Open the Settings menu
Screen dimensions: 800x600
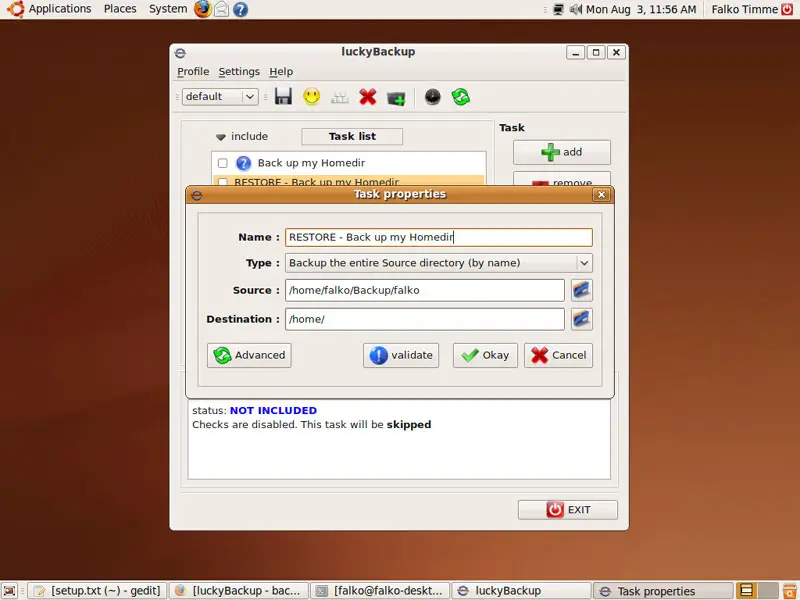(239, 71)
